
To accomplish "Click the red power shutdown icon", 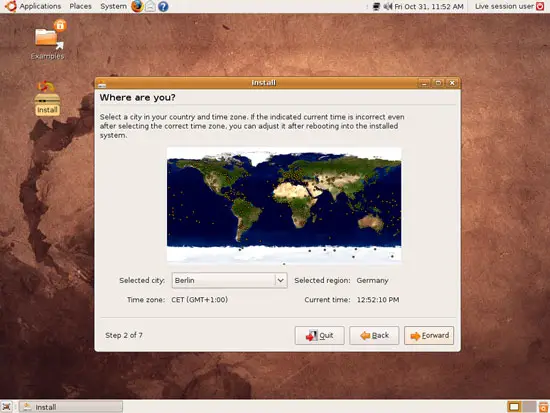I will pyautogui.click(x=540, y=6).
